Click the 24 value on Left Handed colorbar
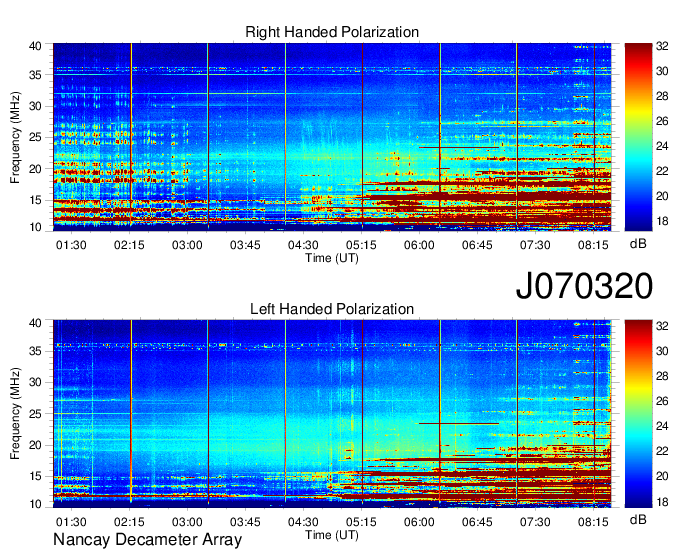The image size is (680, 552). coord(662,426)
